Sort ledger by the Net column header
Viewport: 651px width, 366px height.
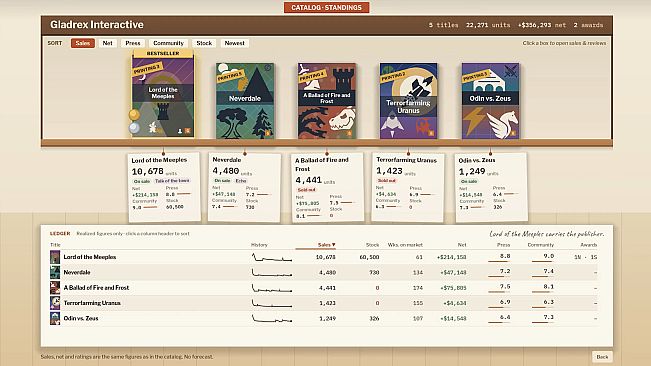click(x=462, y=245)
